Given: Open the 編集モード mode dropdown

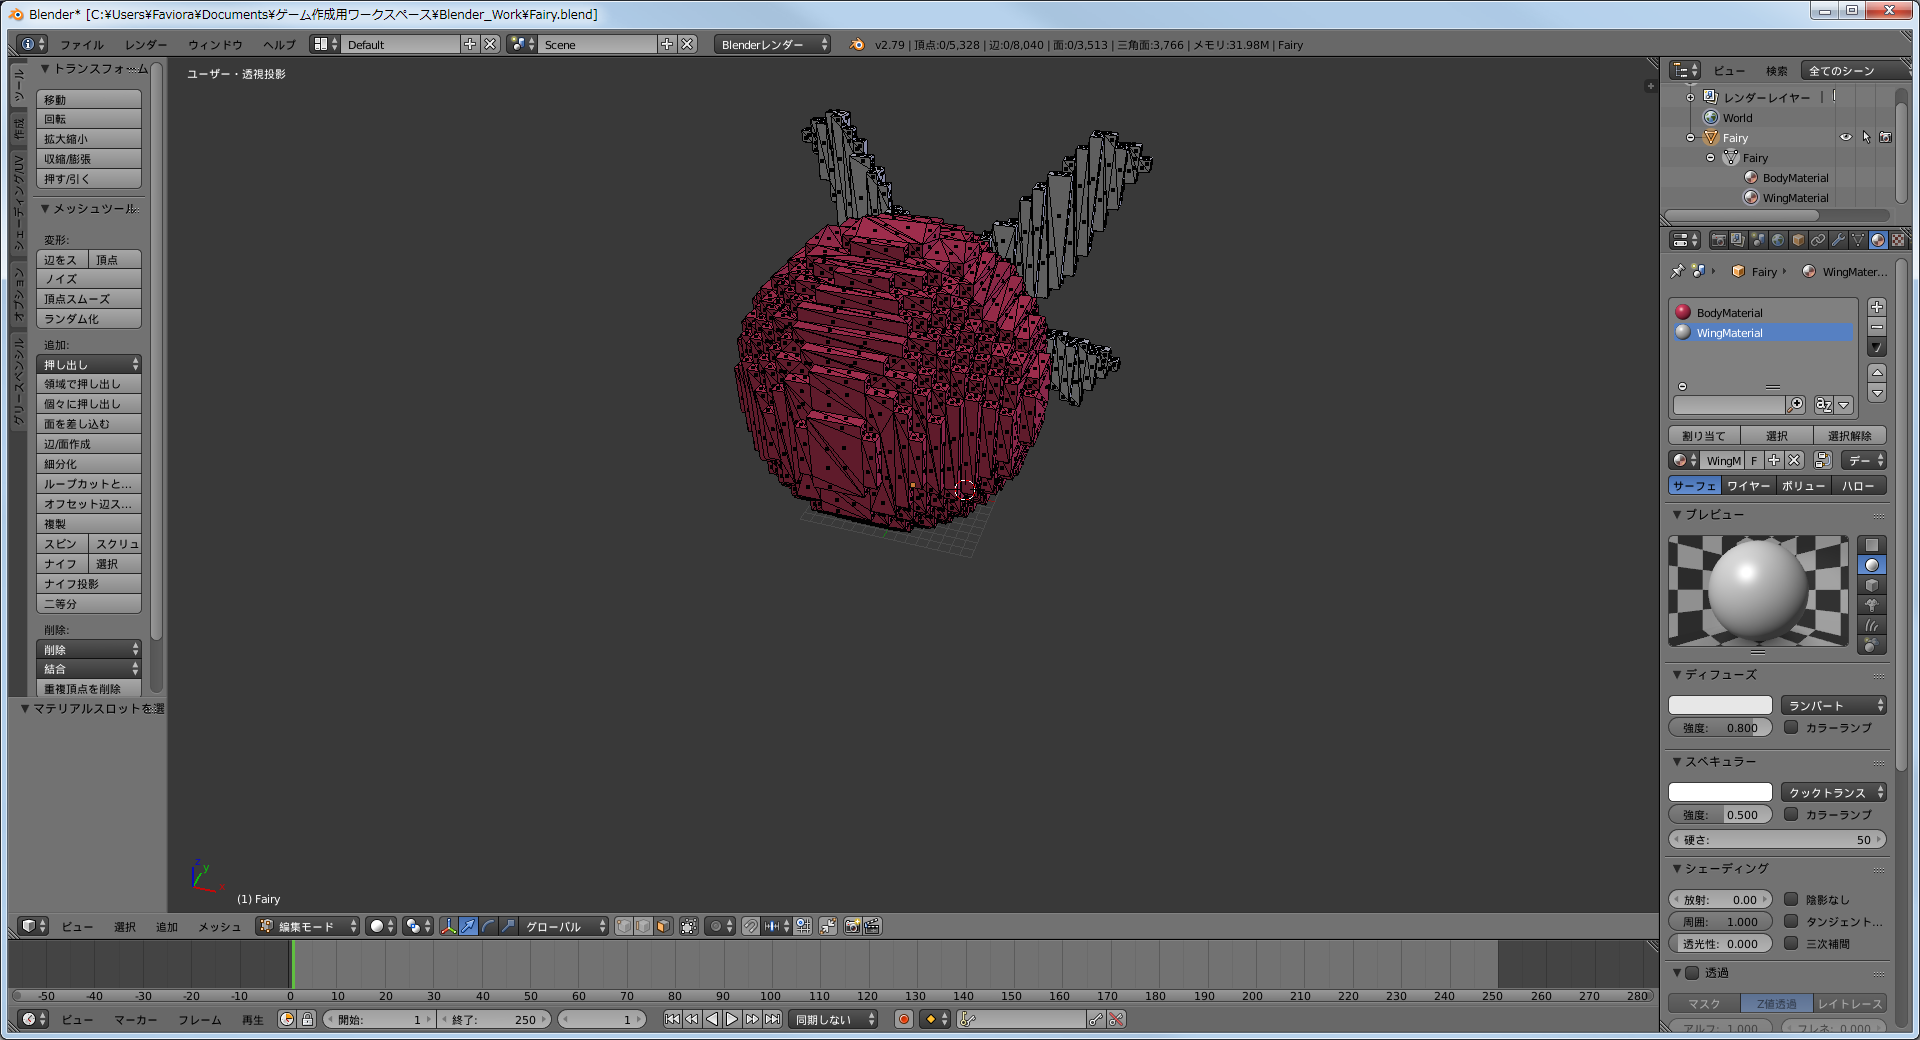Looking at the screenshot, I should [x=308, y=926].
